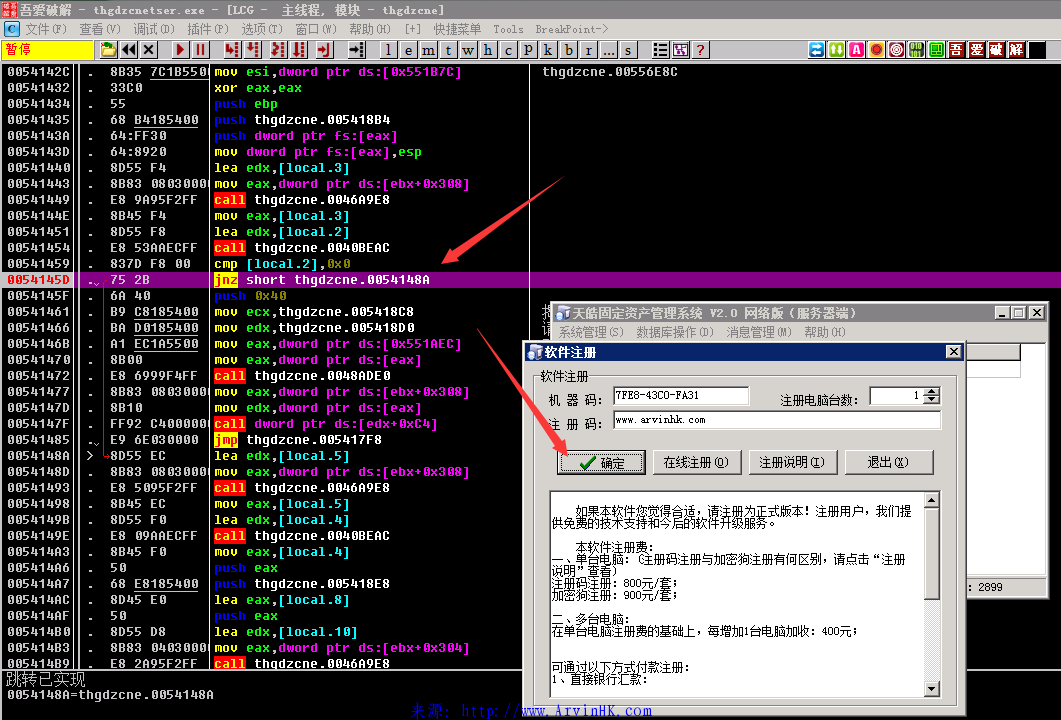
Task: Click the Open file toolbar icon
Action: [x=108, y=49]
